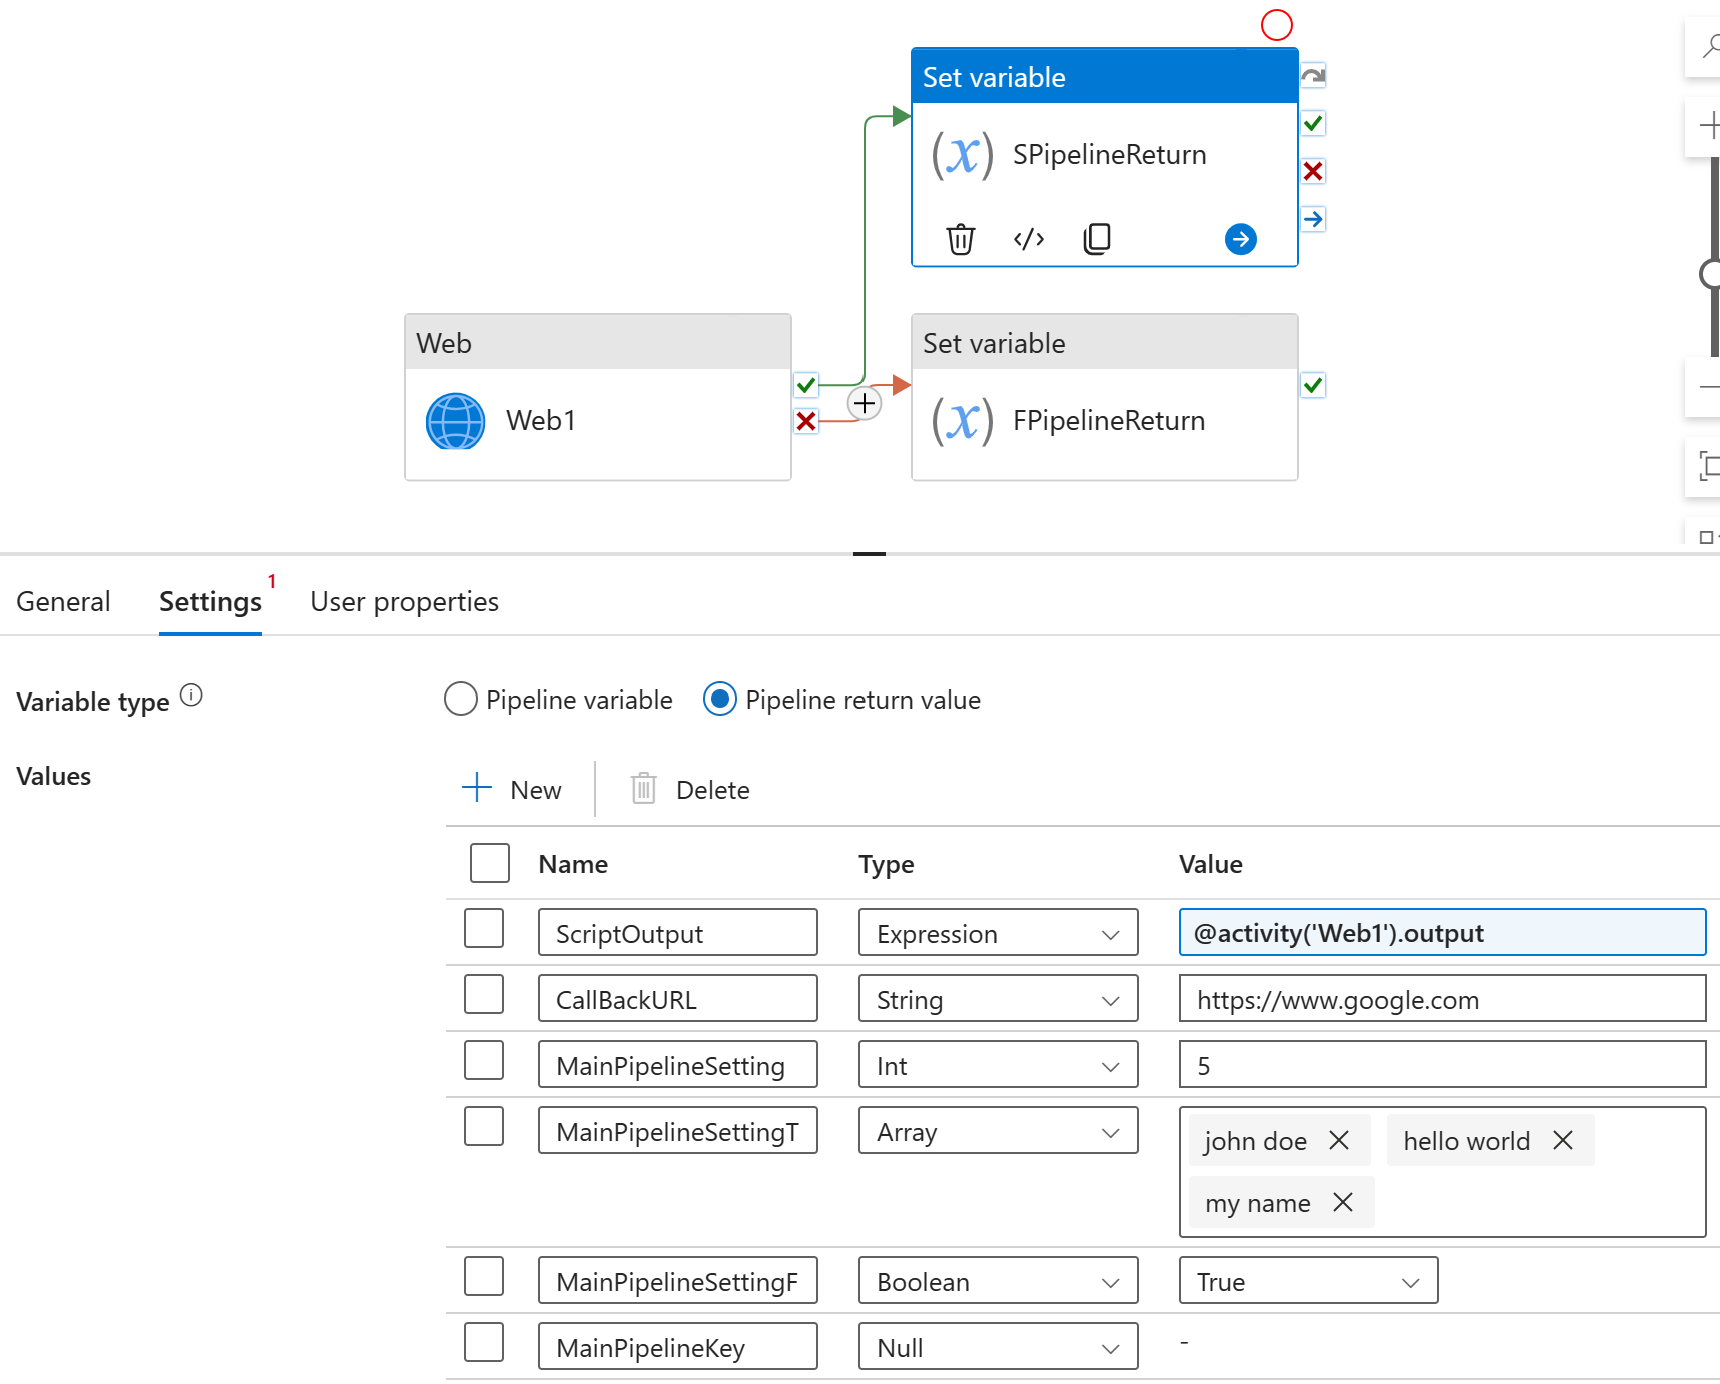Screen dimensions: 1720x1384
Task: Switch to the General tab
Action: (x=63, y=601)
